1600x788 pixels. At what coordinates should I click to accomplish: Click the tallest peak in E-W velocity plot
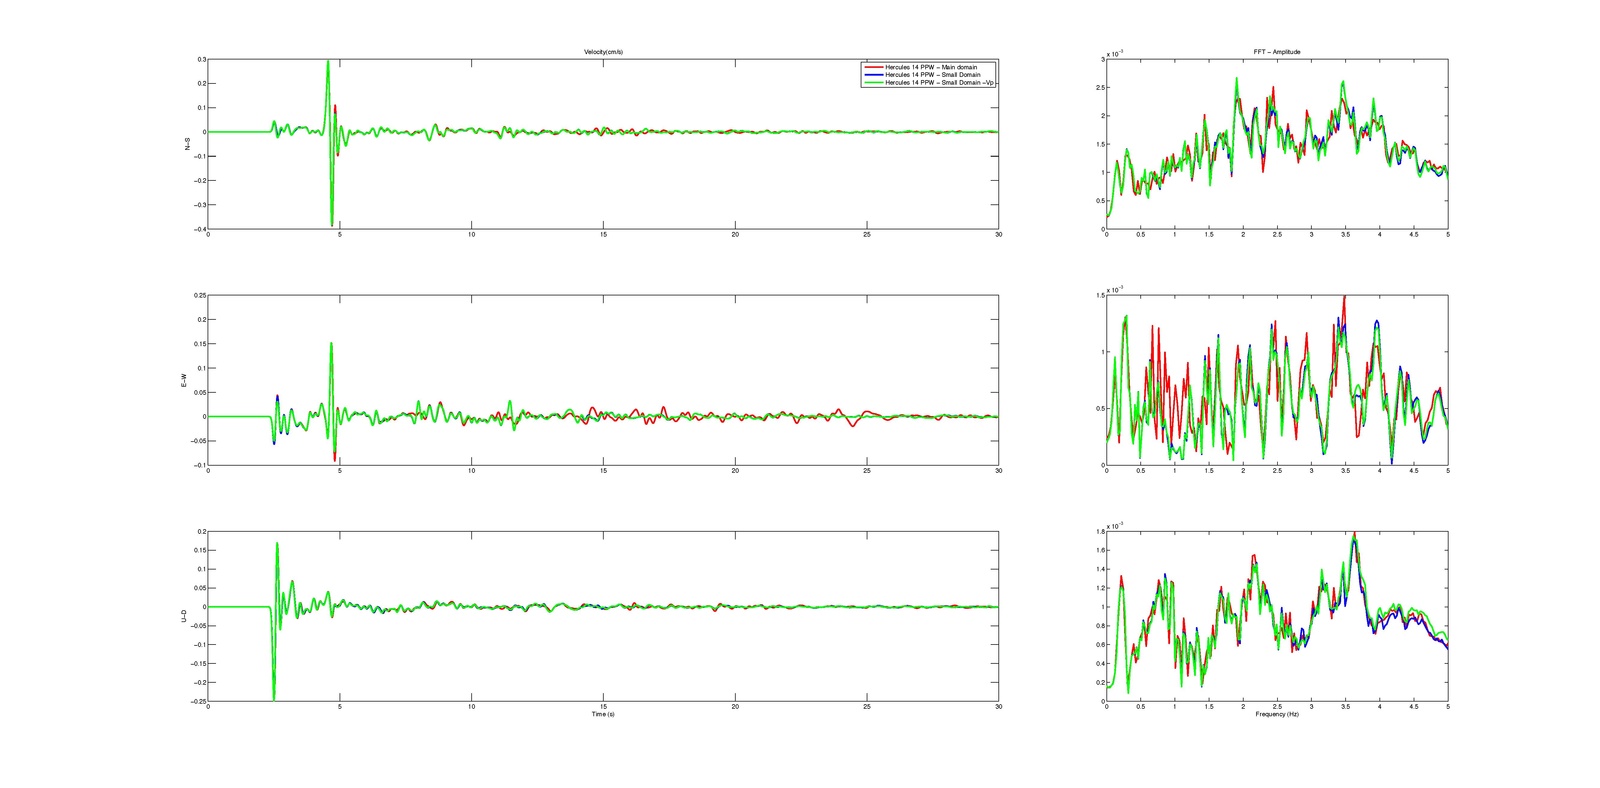pos(331,344)
